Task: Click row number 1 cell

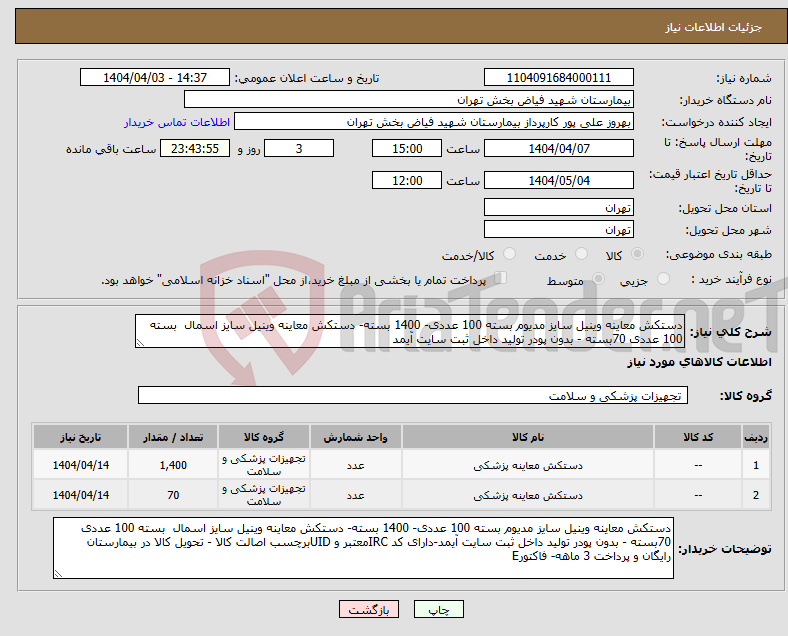Action: [x=755, y=465]
